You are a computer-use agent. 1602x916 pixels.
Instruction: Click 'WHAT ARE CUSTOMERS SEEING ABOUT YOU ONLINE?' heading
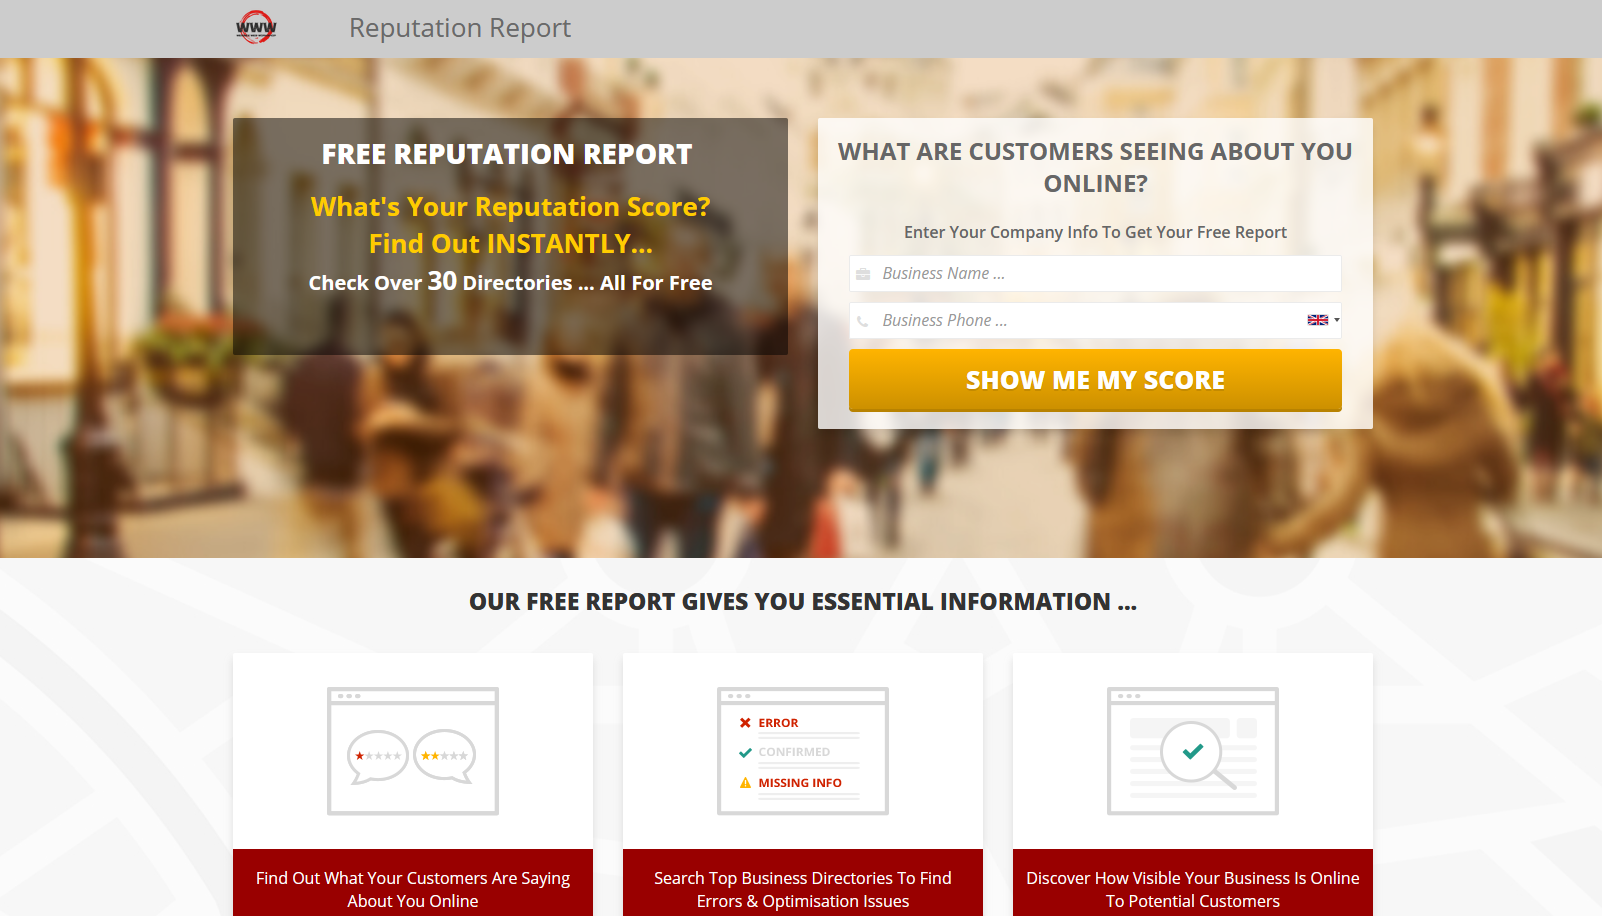(x=1095, y=167)
